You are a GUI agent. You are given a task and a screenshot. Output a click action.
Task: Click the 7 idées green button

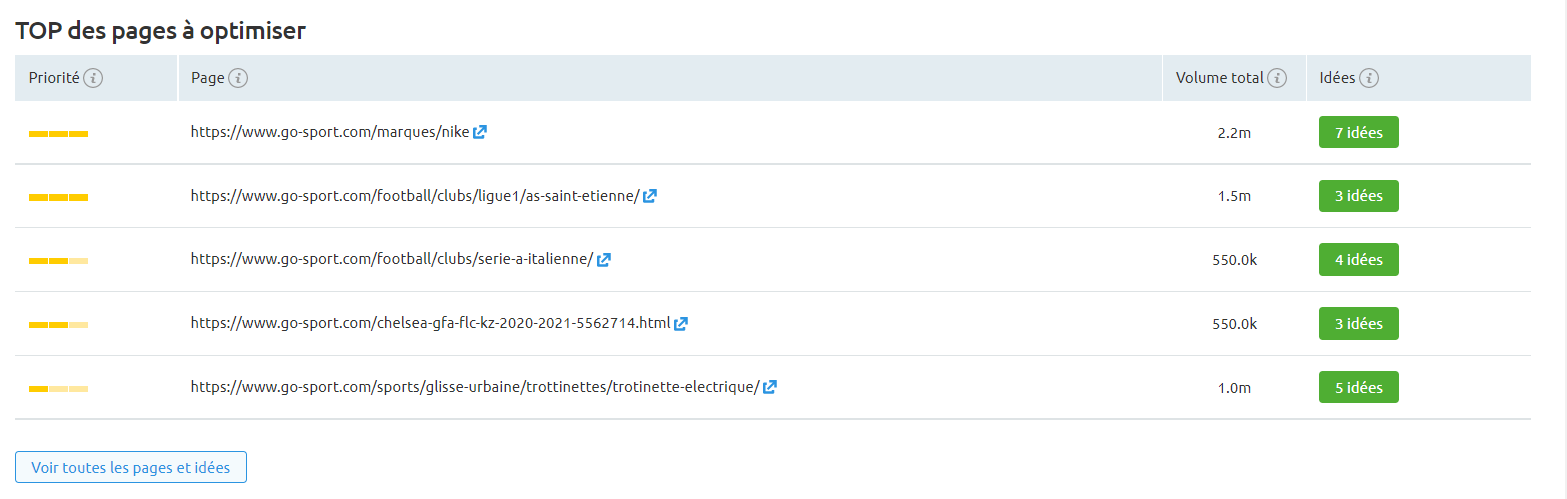point(1359,132)
